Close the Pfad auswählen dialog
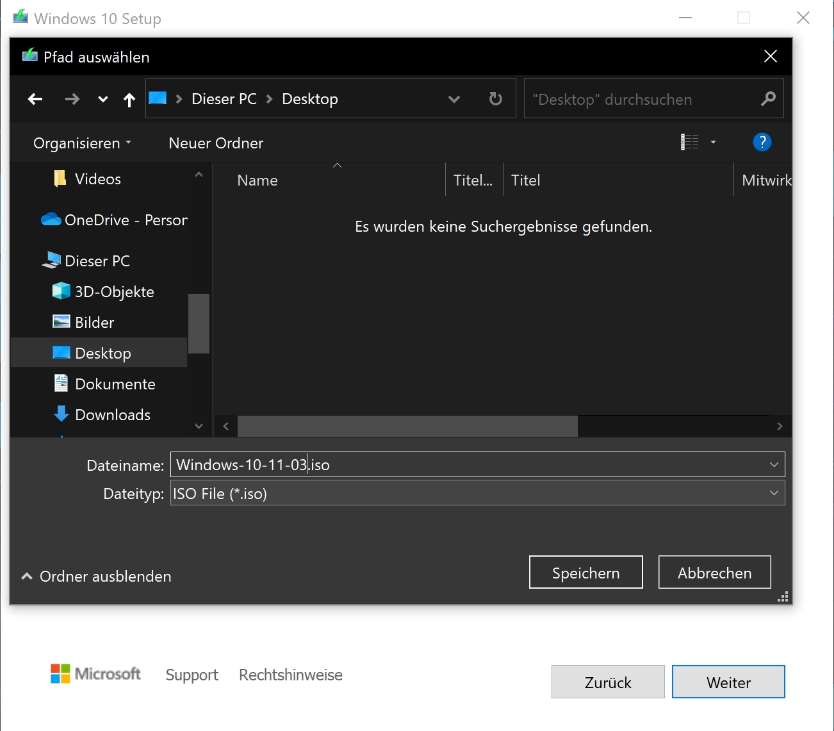The image size is (834, 731). click(770, 56)
